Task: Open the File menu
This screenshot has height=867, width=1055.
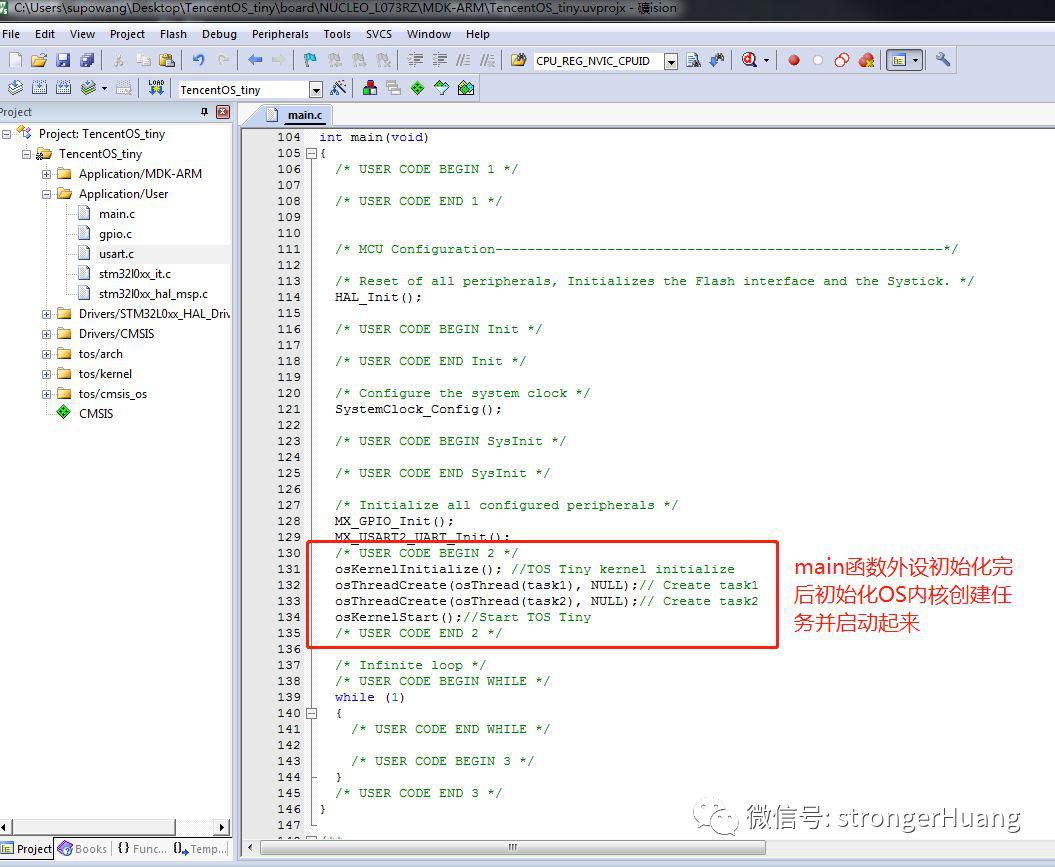Action: coord(11,34)
